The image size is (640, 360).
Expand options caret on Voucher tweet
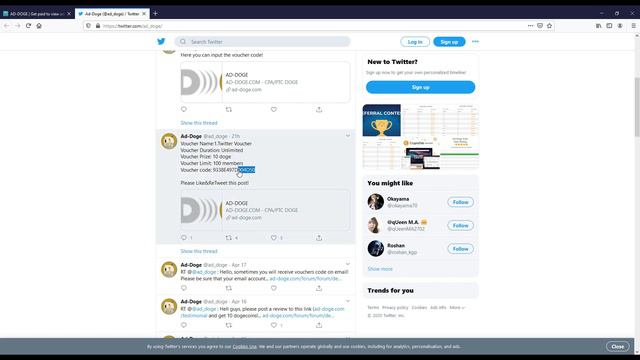click(x=348, y=136)
